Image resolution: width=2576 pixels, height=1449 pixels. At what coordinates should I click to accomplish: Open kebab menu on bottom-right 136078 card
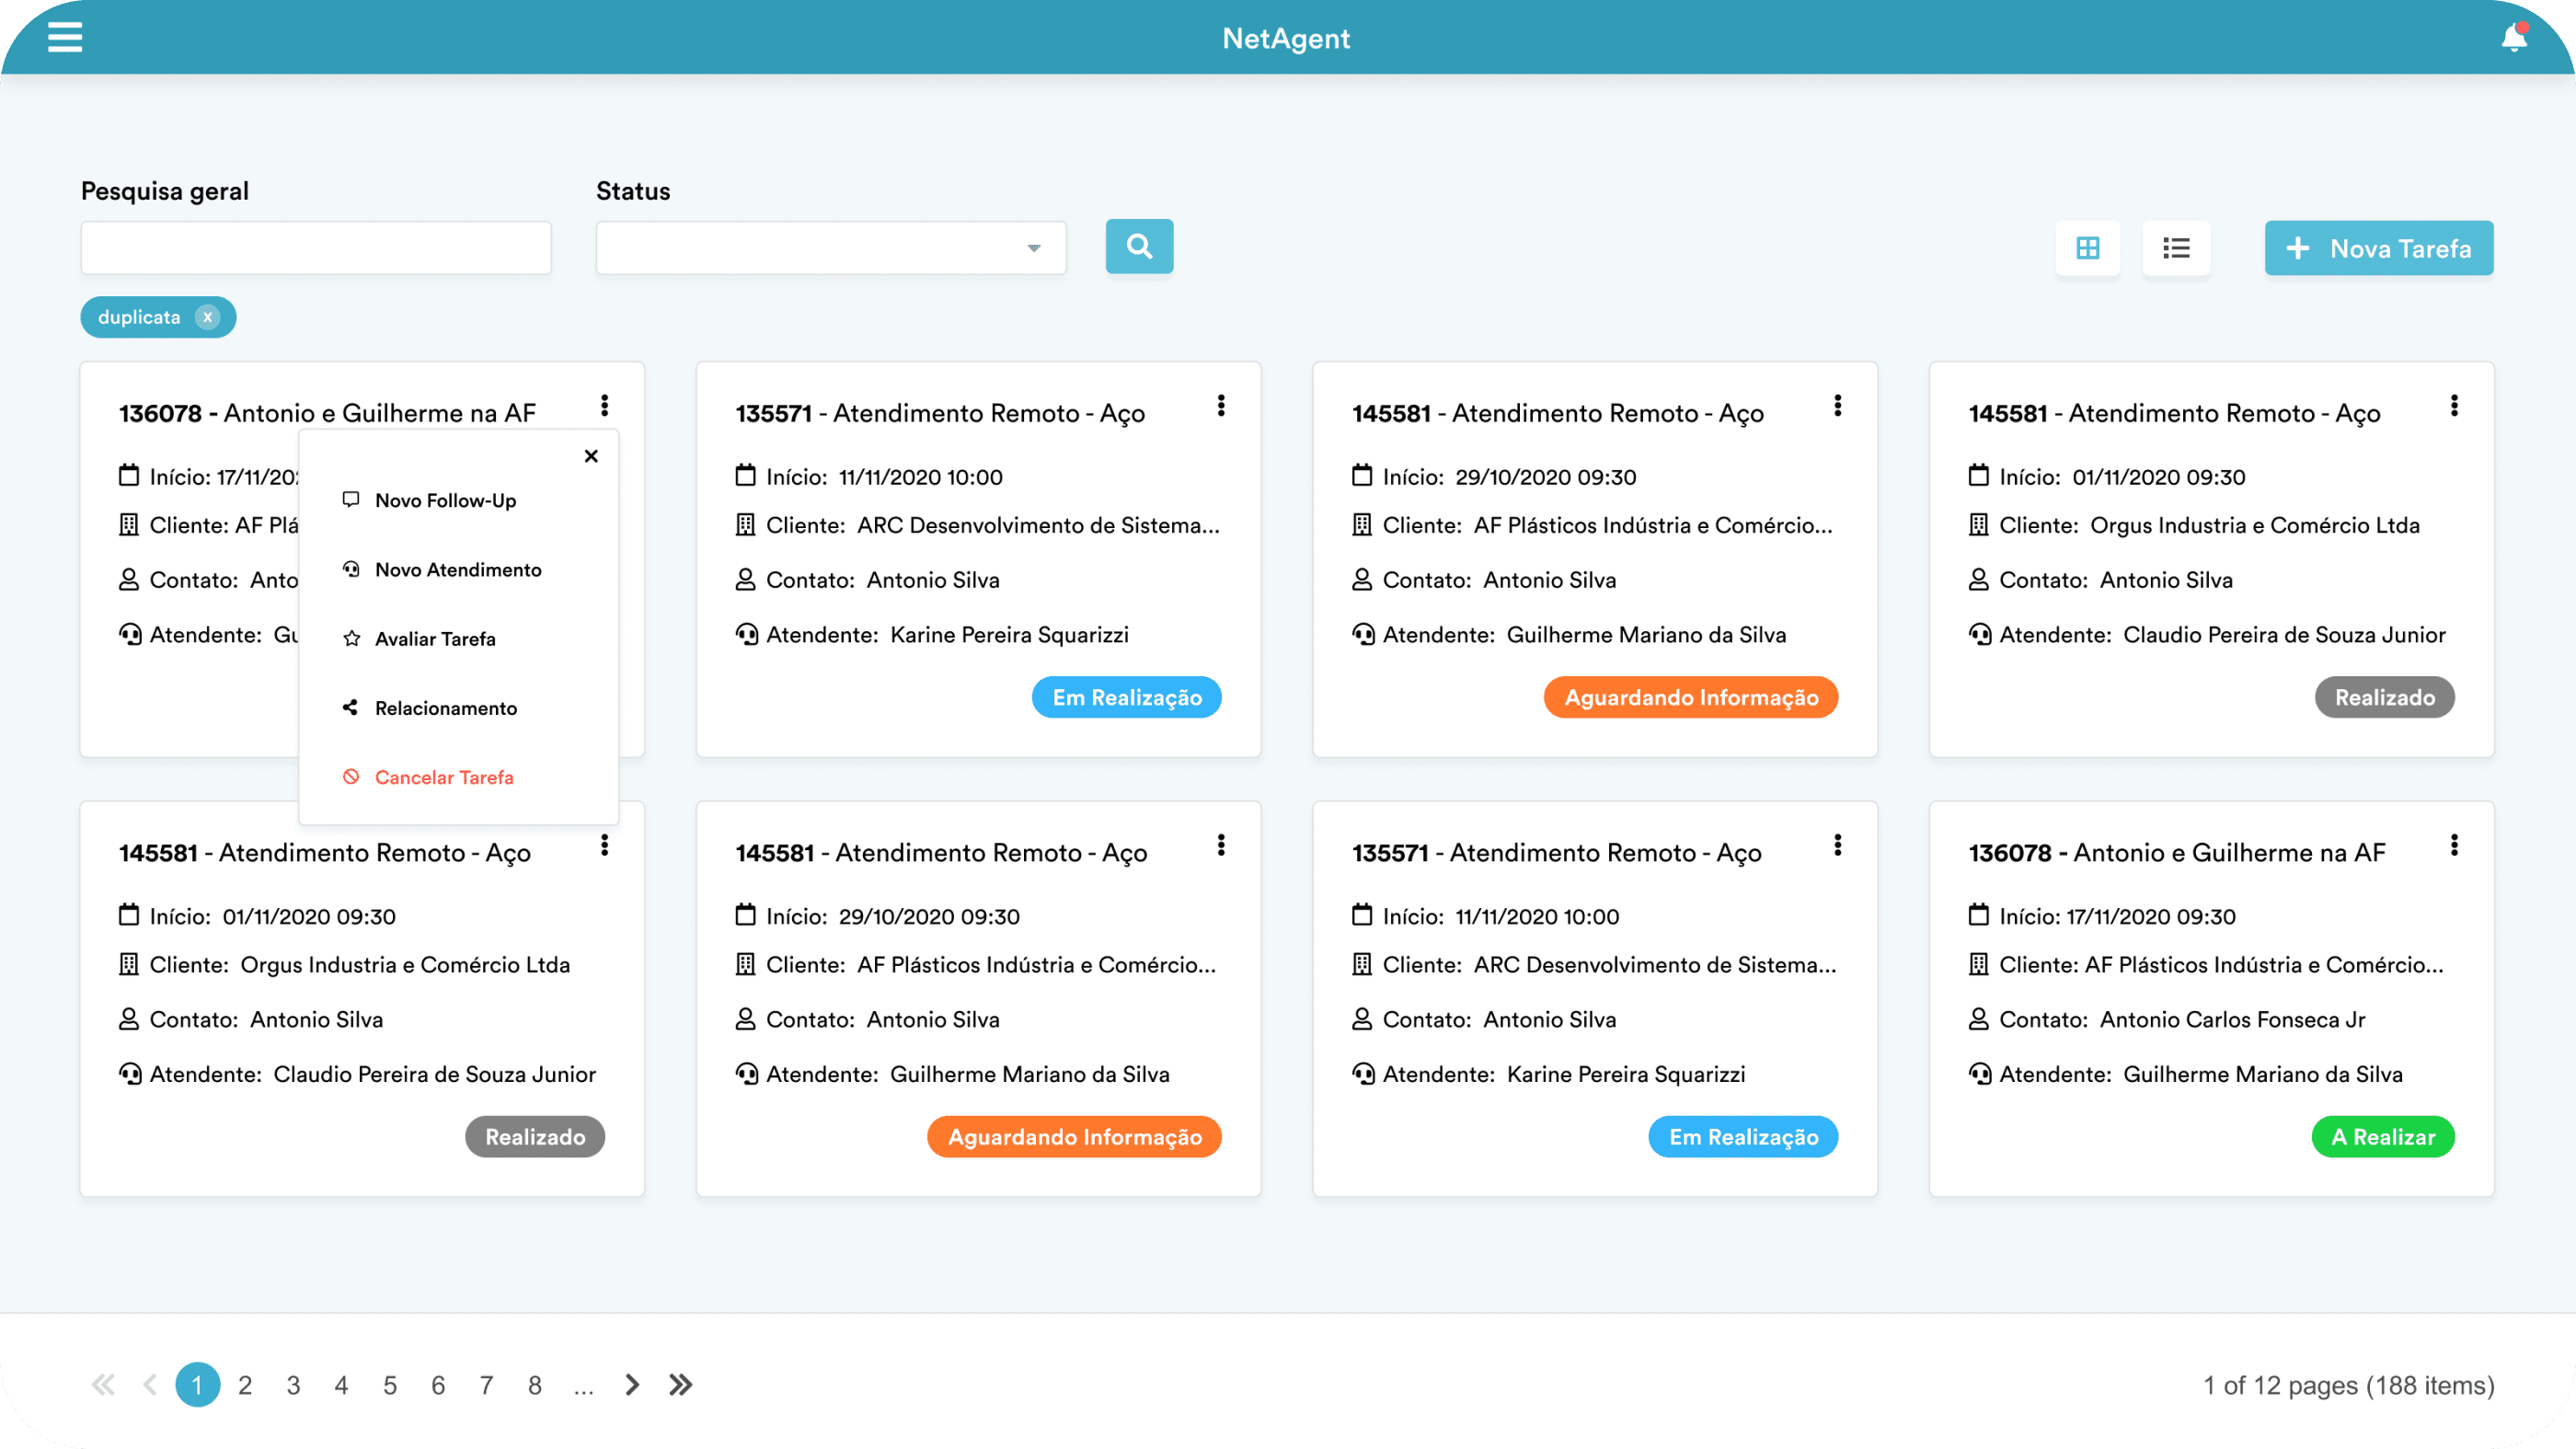pyautogui.click(x=2453, y=845)
